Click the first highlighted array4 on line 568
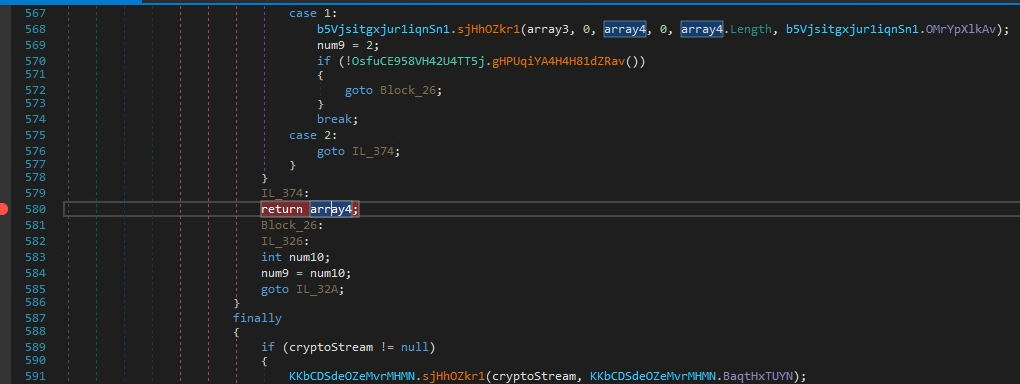Image resolution: width=1020 pixels, height=384 pixels. (x=625, y=29)
